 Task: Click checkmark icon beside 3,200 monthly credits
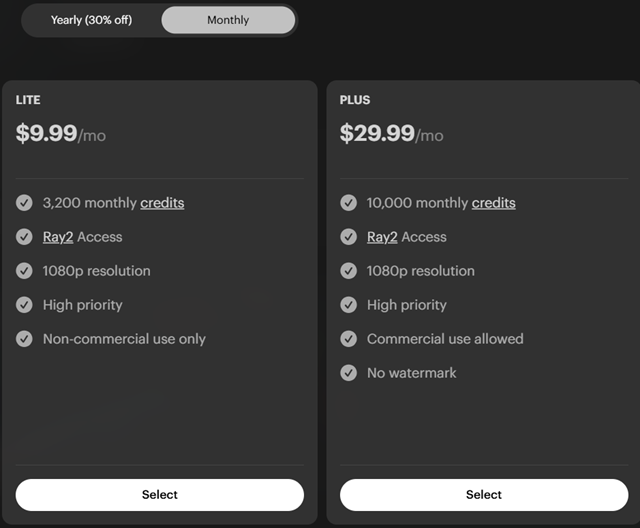coord(25,203)
